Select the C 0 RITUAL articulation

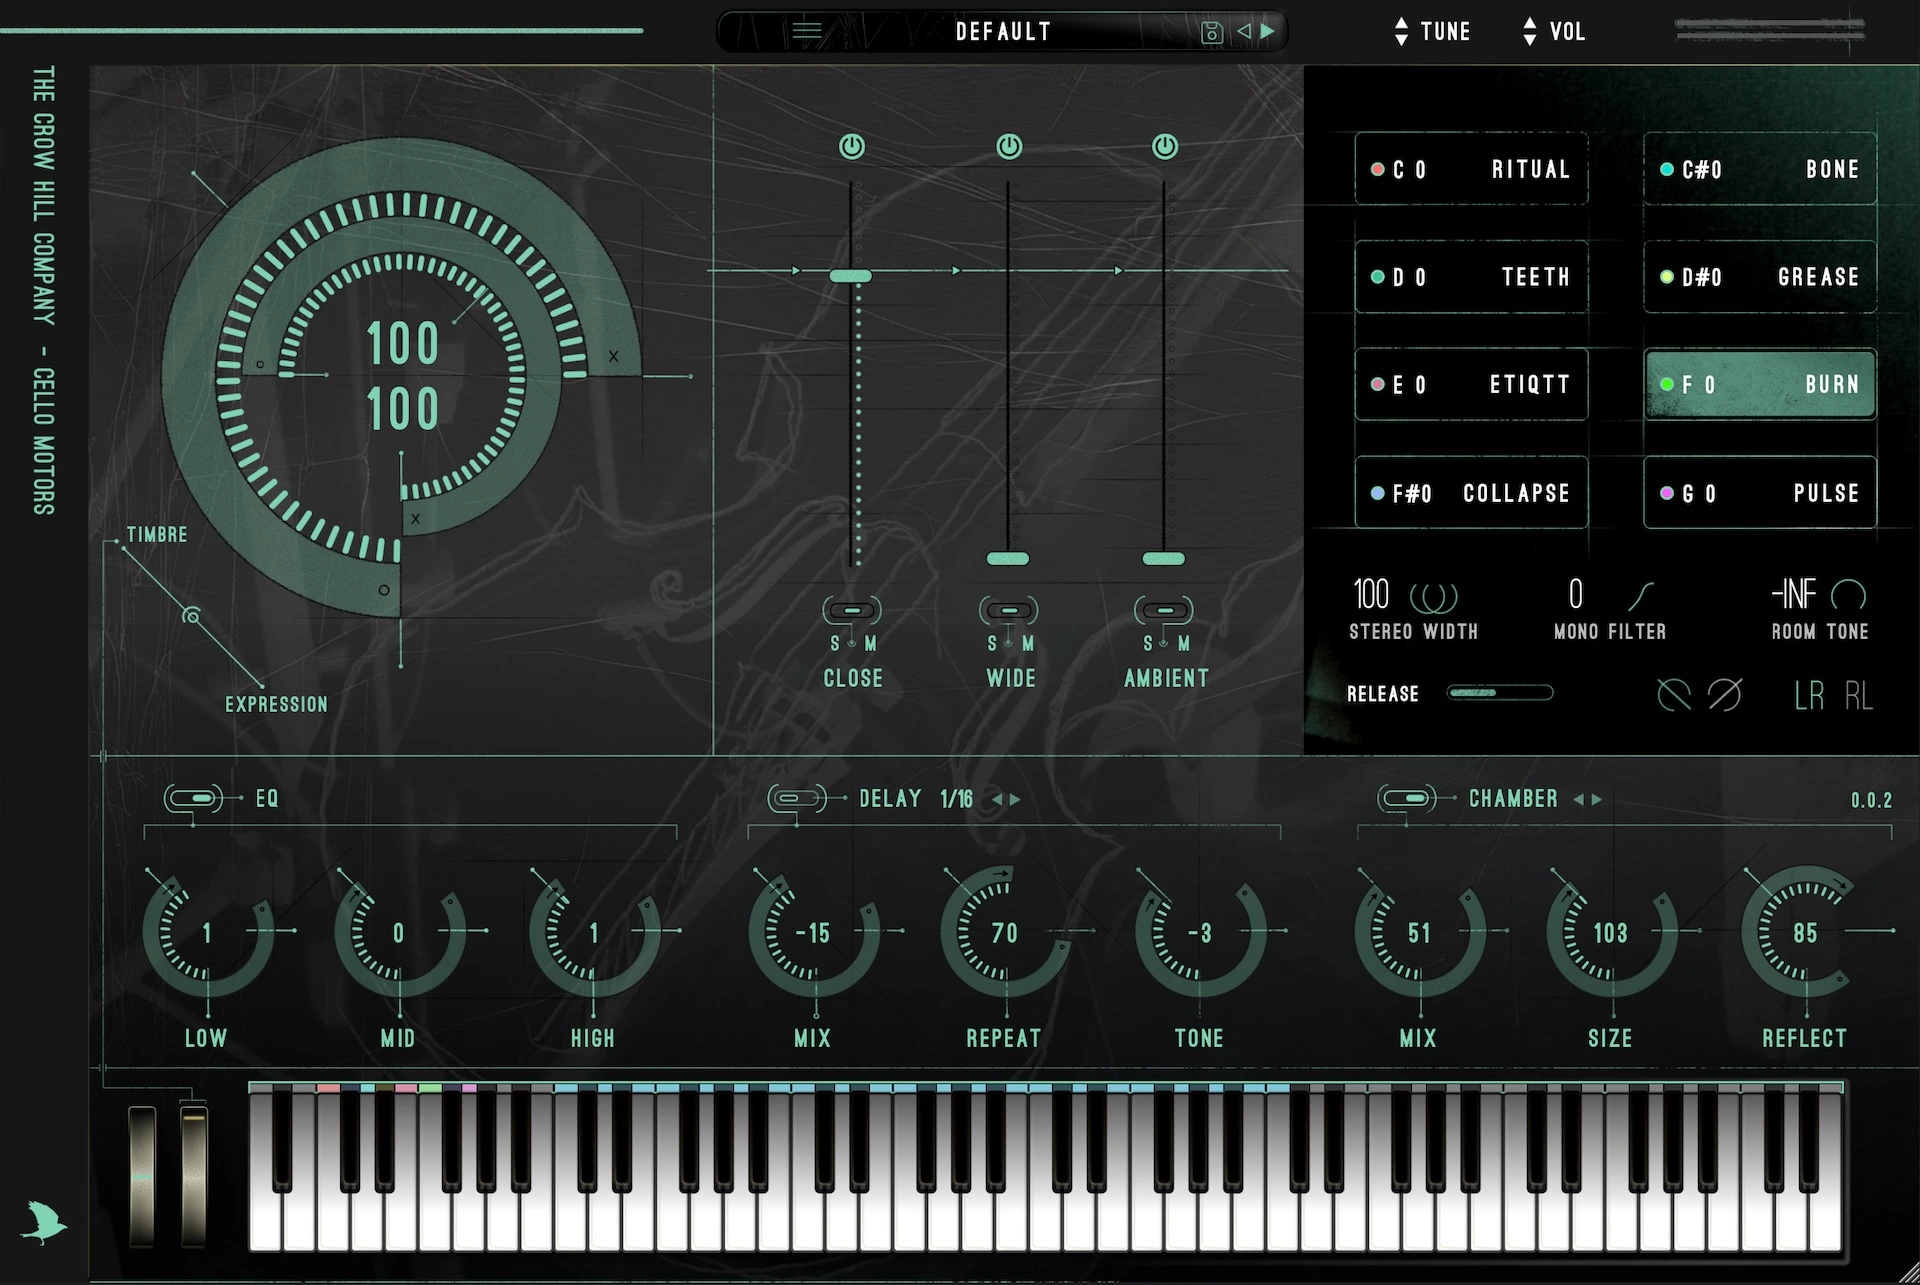pyautogui.click(x=1470, y=169)
